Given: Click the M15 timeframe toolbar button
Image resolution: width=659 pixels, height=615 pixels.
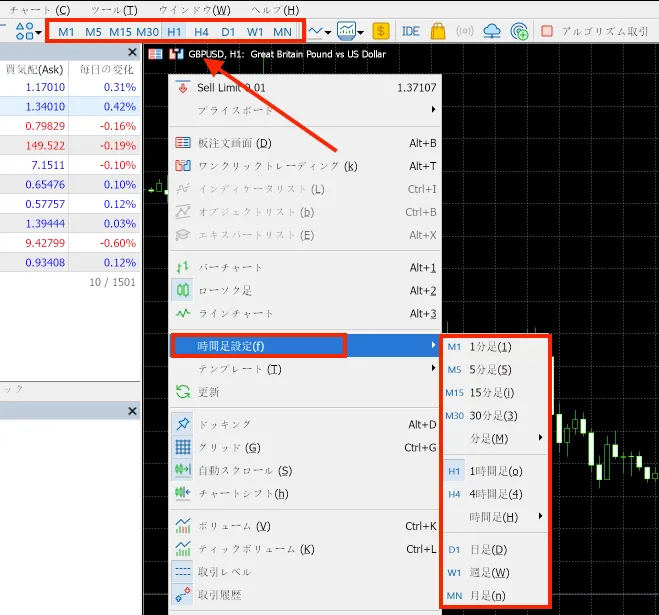Looking at the screenshot, I should click(120, 31).
